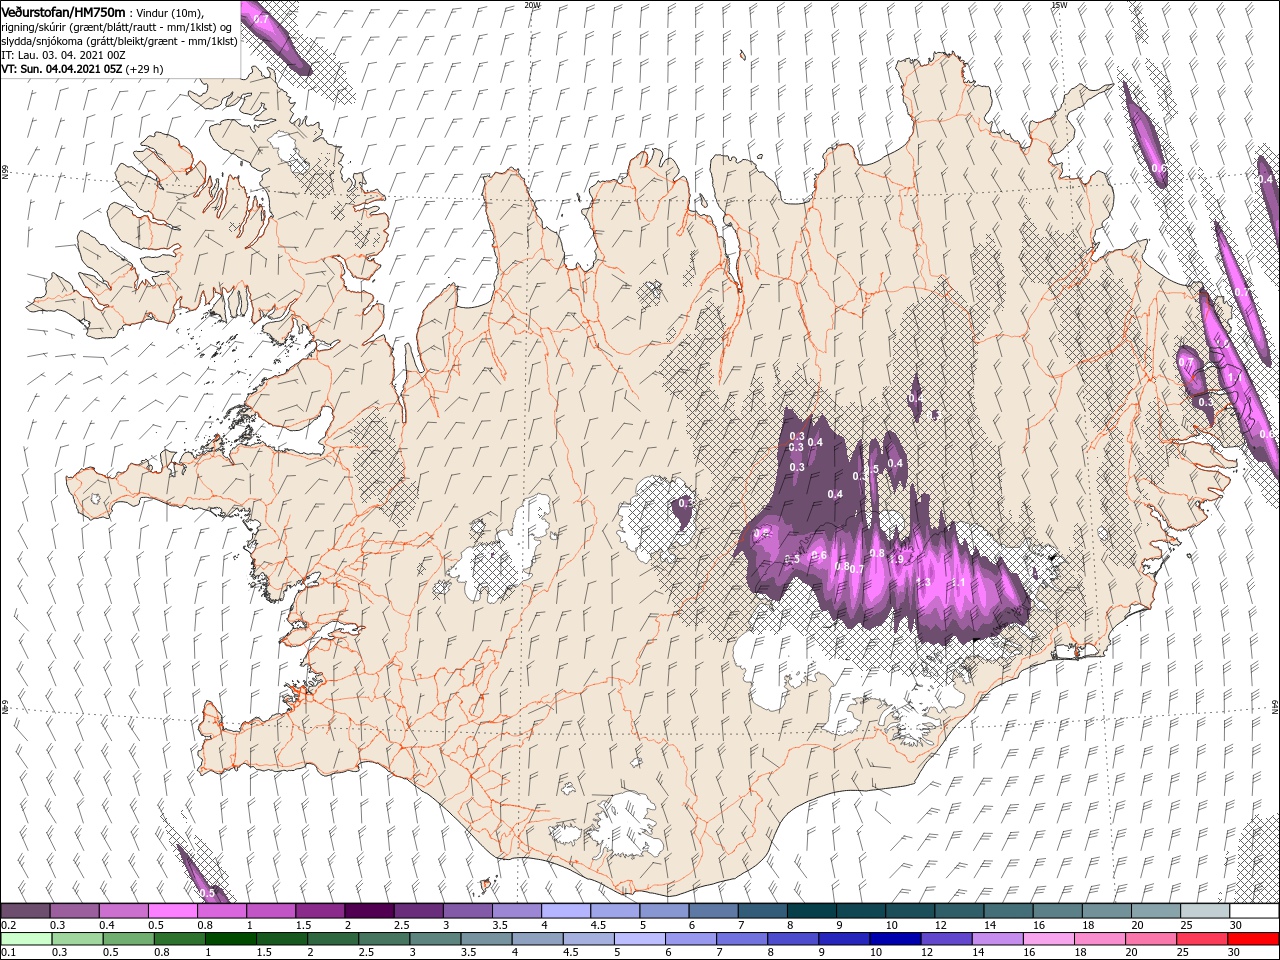Screen dimensions: 1280x960
Task: Select the darkest green swatch in the lower scale
Action: pyautogui.click(x=230, y=939)
